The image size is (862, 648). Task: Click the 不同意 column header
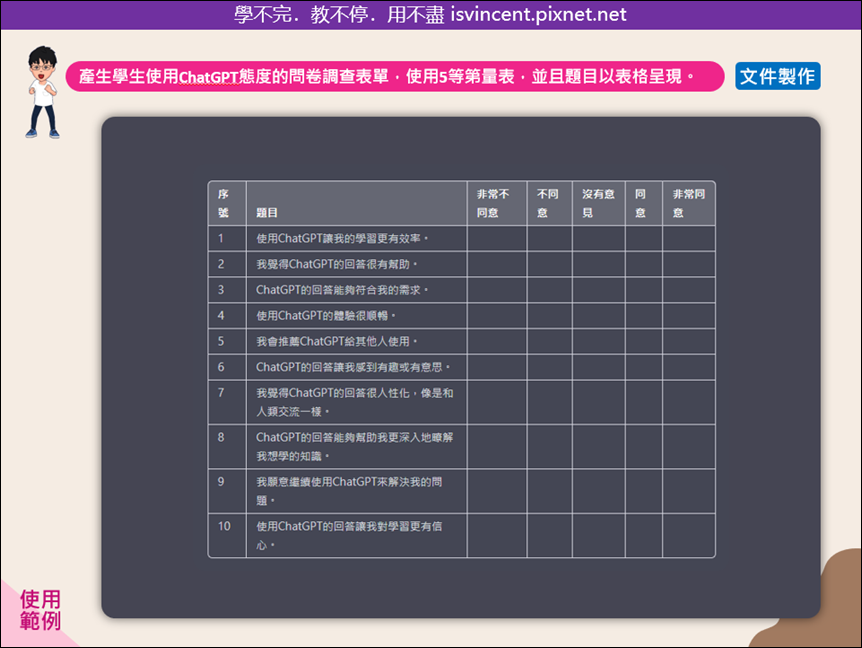tap(549, 203)
